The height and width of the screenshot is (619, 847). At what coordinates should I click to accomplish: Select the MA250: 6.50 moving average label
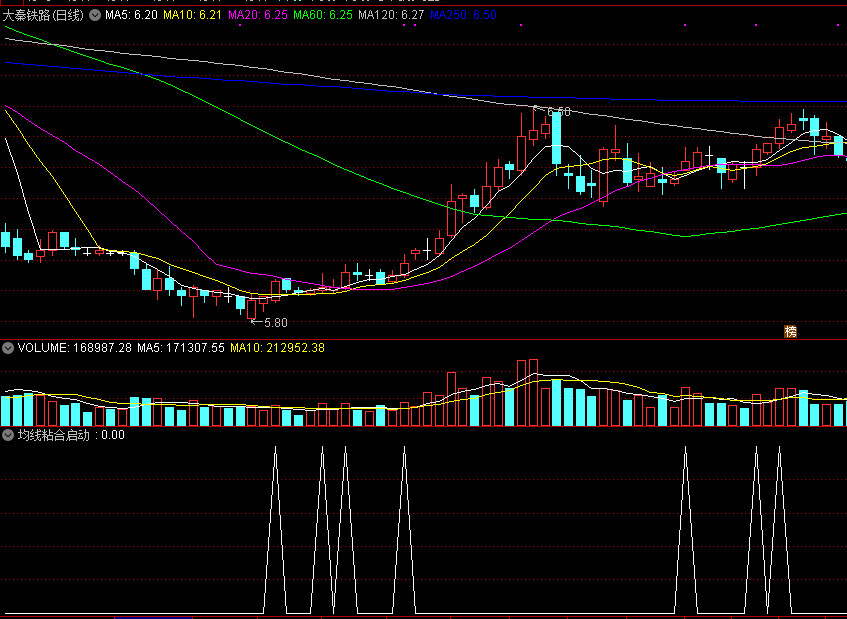(463, 15)
